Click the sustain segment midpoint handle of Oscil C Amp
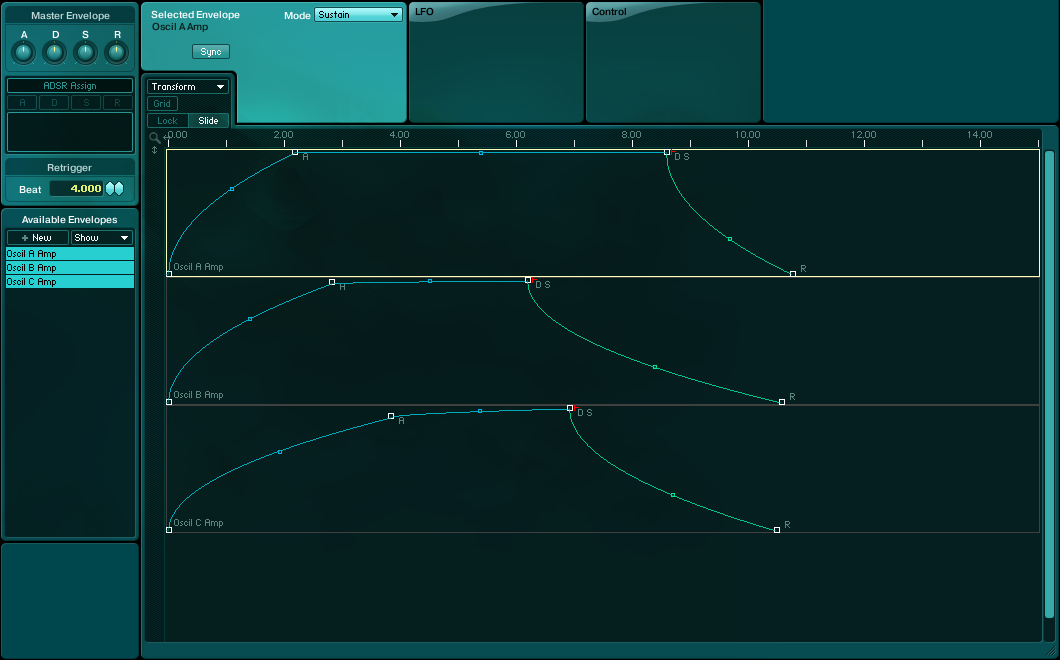This screenshot has width=1060, height=660. coord(480,410)
